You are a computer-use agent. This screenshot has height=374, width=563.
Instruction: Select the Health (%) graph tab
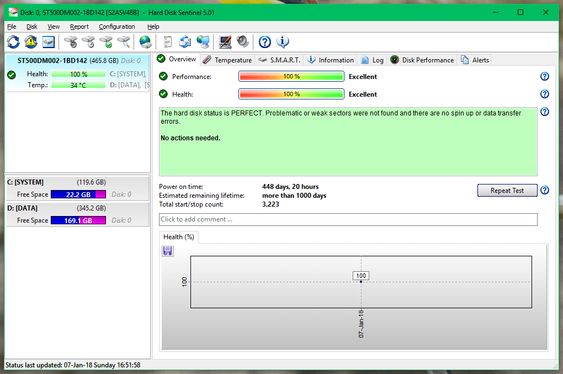[178, 237]
